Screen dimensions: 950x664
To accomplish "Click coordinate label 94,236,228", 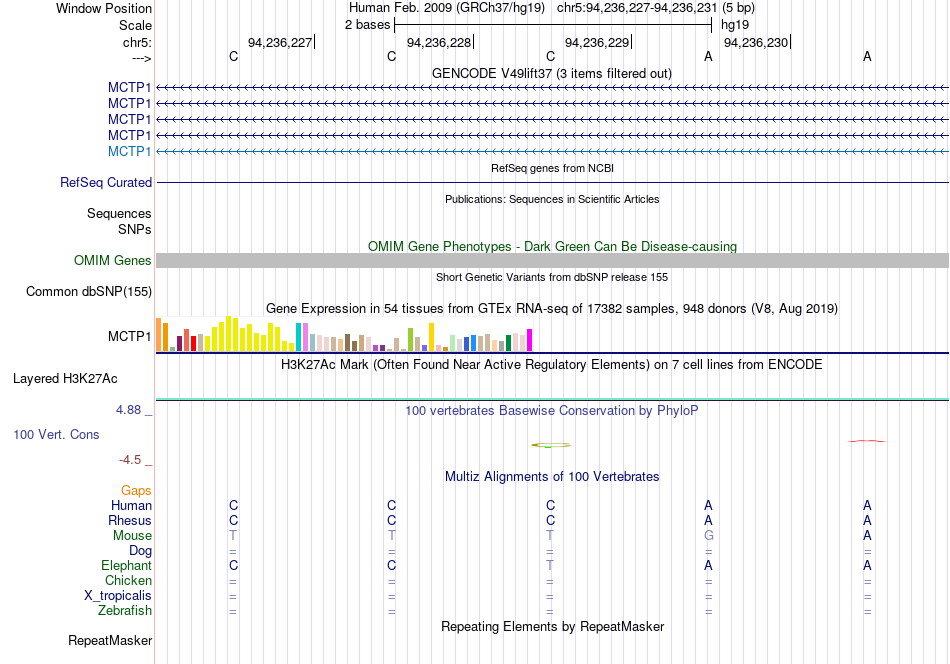I will (439, 42).
